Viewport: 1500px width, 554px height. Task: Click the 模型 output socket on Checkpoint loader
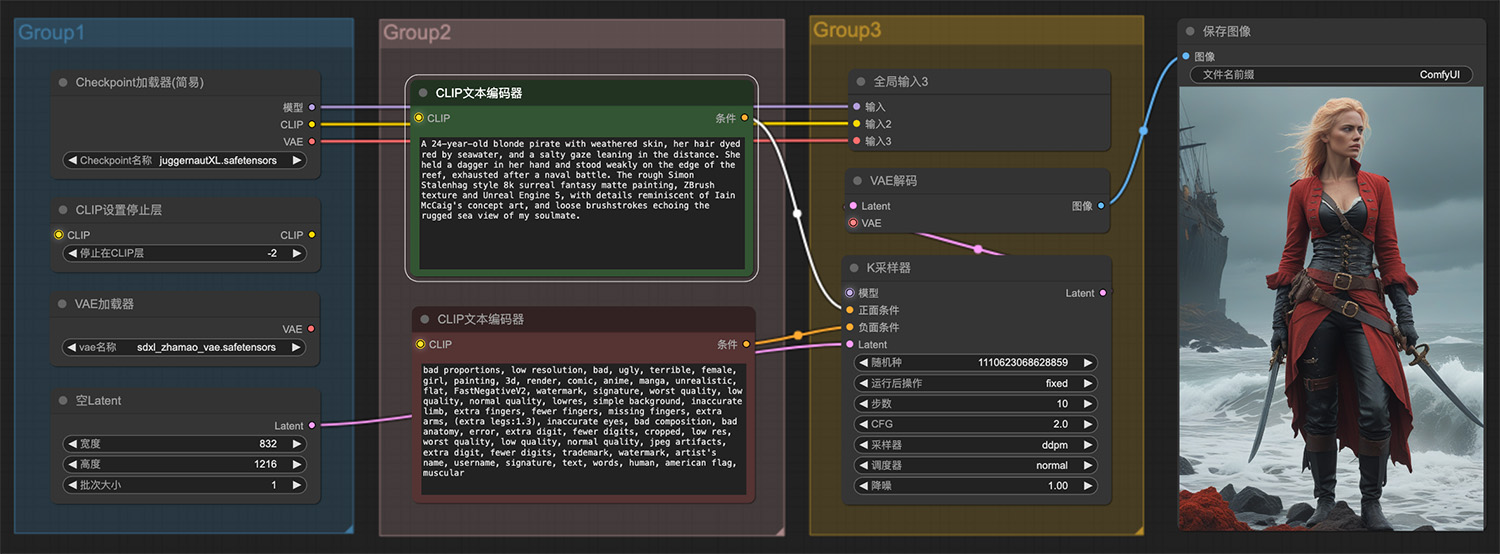312,107
